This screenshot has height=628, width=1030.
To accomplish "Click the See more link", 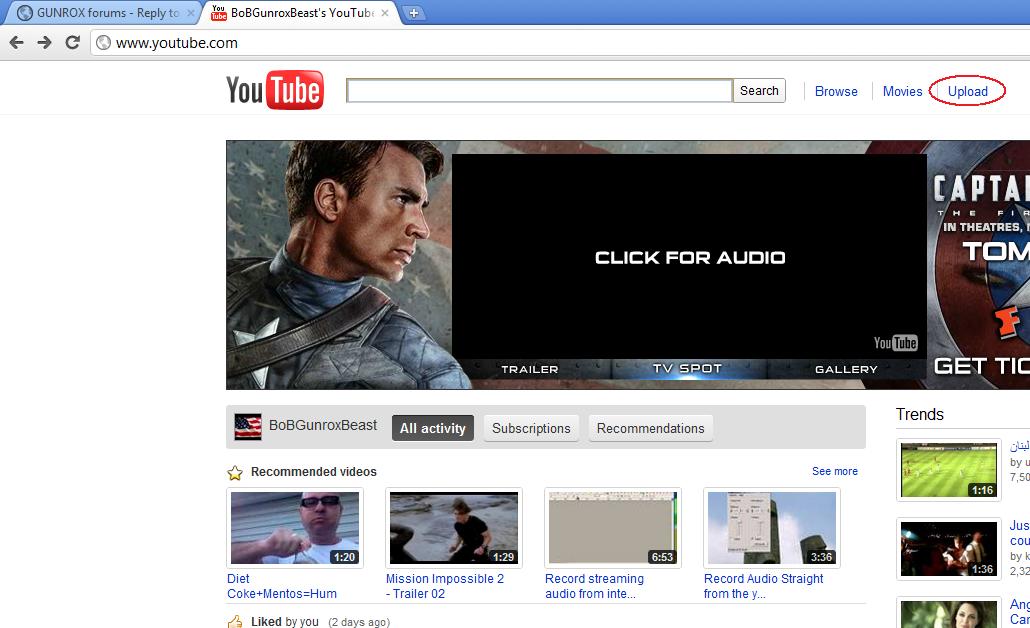I will [834, 471].
